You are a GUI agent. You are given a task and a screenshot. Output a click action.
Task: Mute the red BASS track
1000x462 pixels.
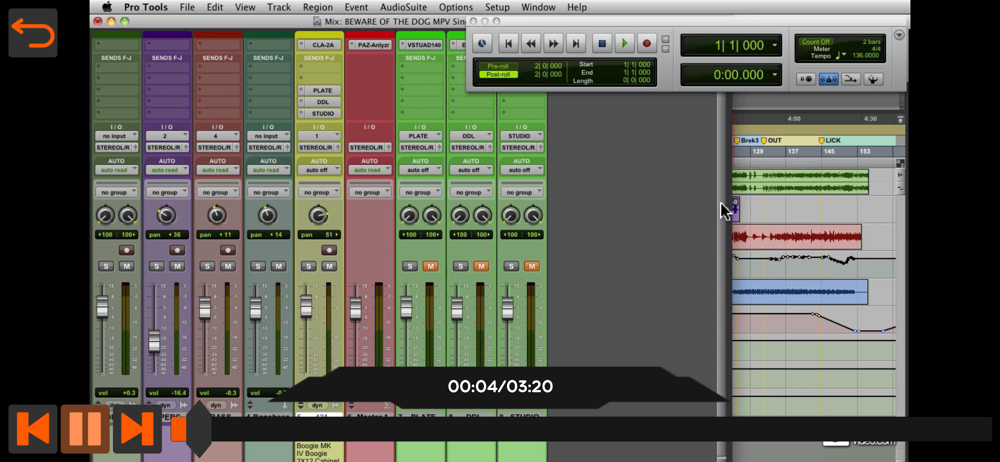228,266
